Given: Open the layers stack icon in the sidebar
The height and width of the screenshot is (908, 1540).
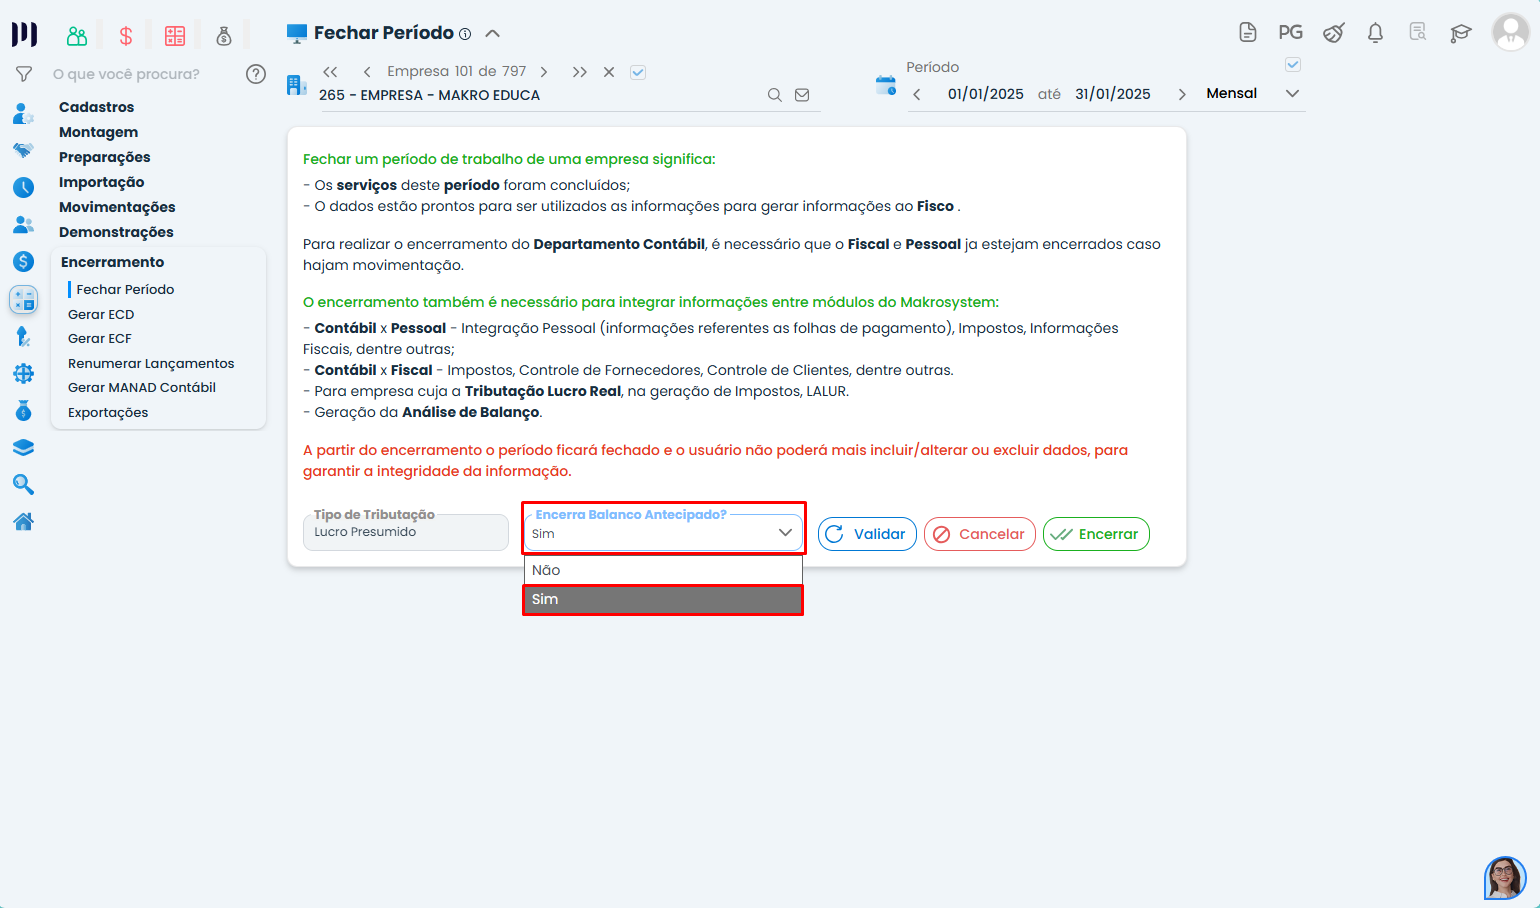Looking at the screenshot, I should (x=24, y=448).
